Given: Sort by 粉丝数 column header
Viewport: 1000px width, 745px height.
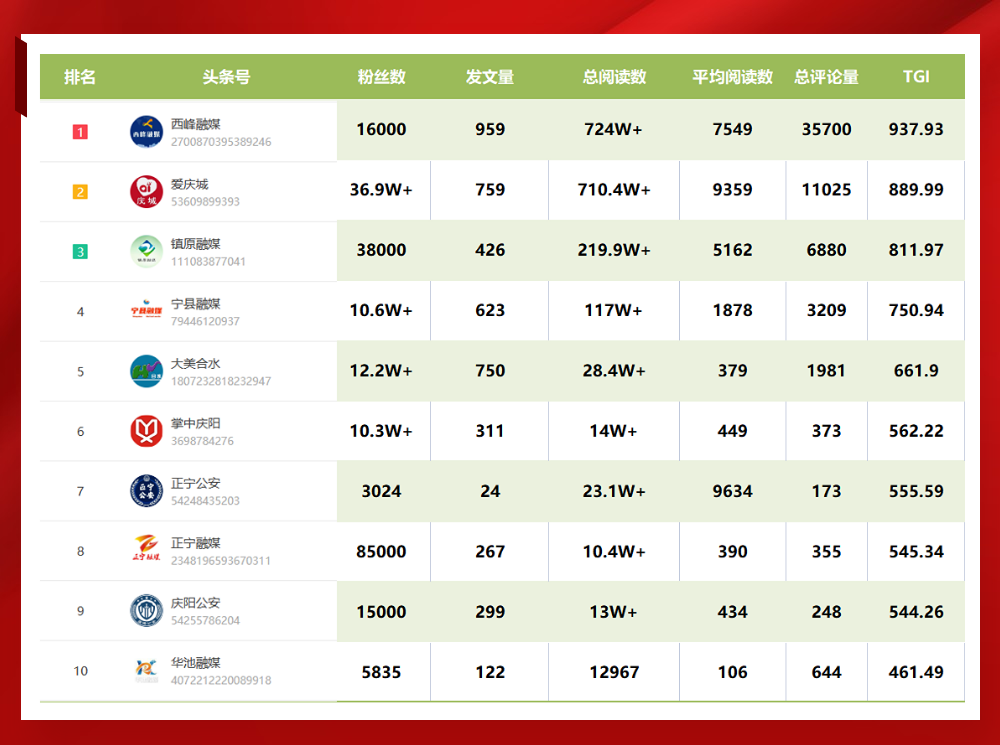Looking at the screenshot, I should [x=382, y=77].
